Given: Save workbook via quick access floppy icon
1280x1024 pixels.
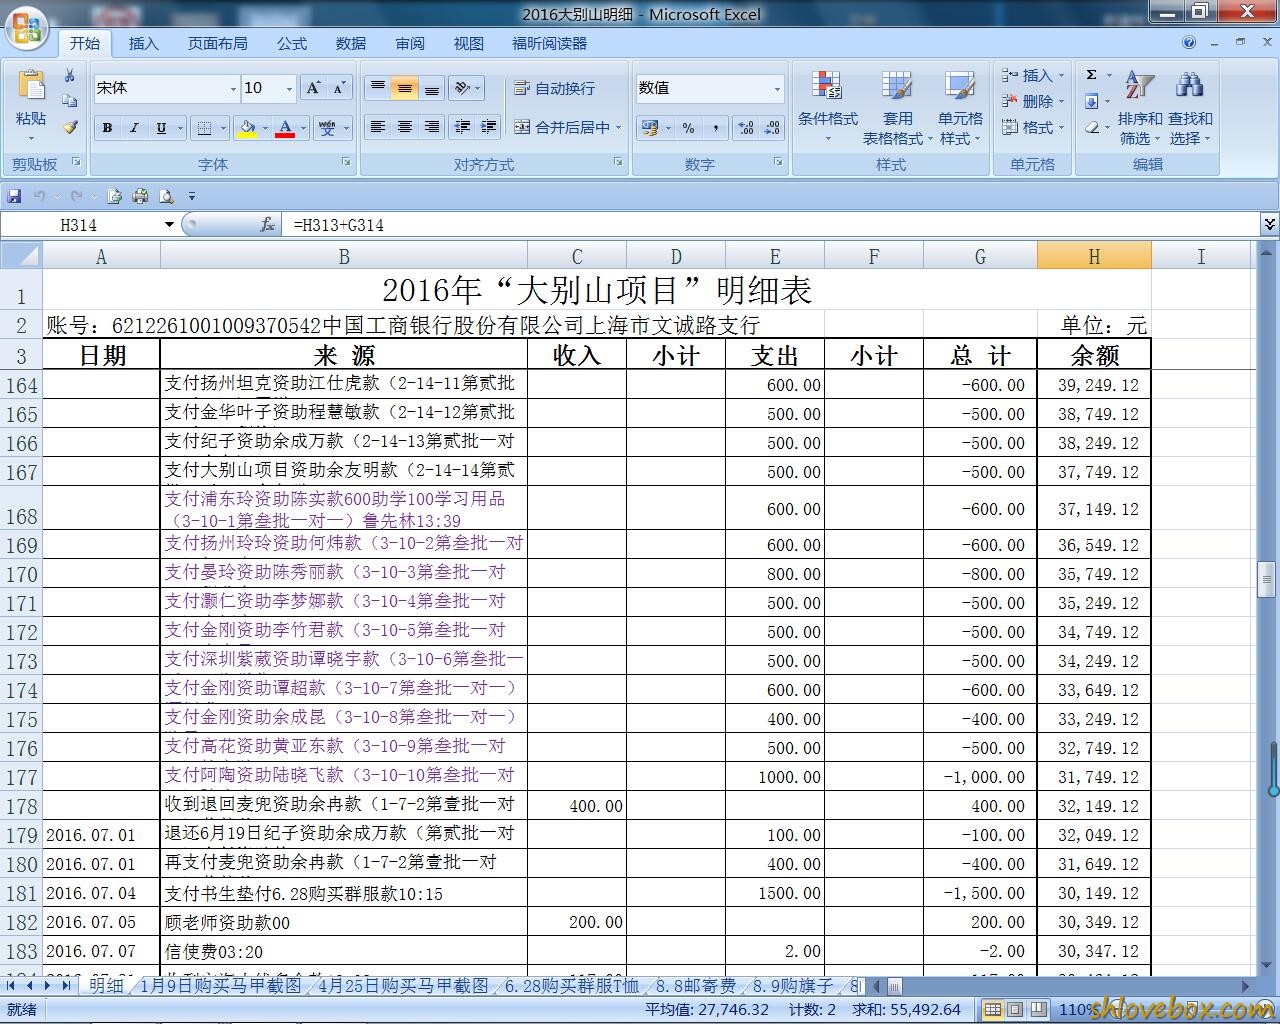Looking at the screenshot, I should [x=14, y=196].
